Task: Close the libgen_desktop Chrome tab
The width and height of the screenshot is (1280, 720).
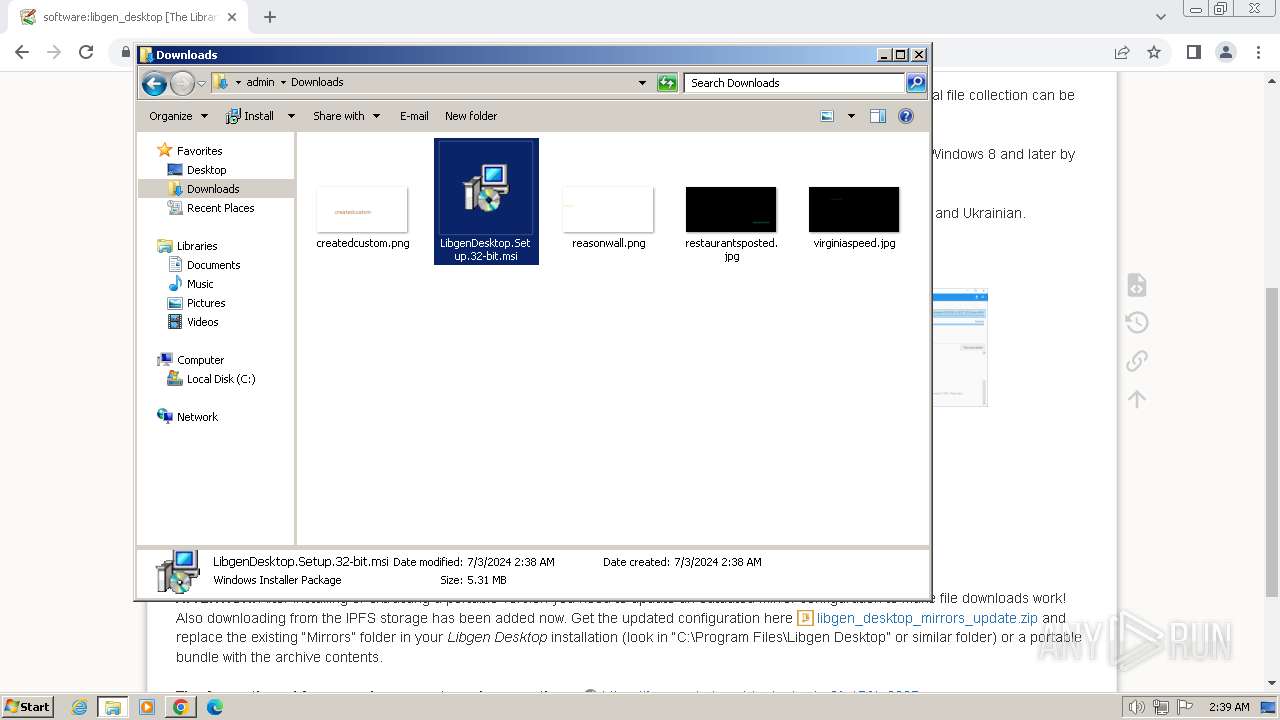Action: tap(232, 17)
